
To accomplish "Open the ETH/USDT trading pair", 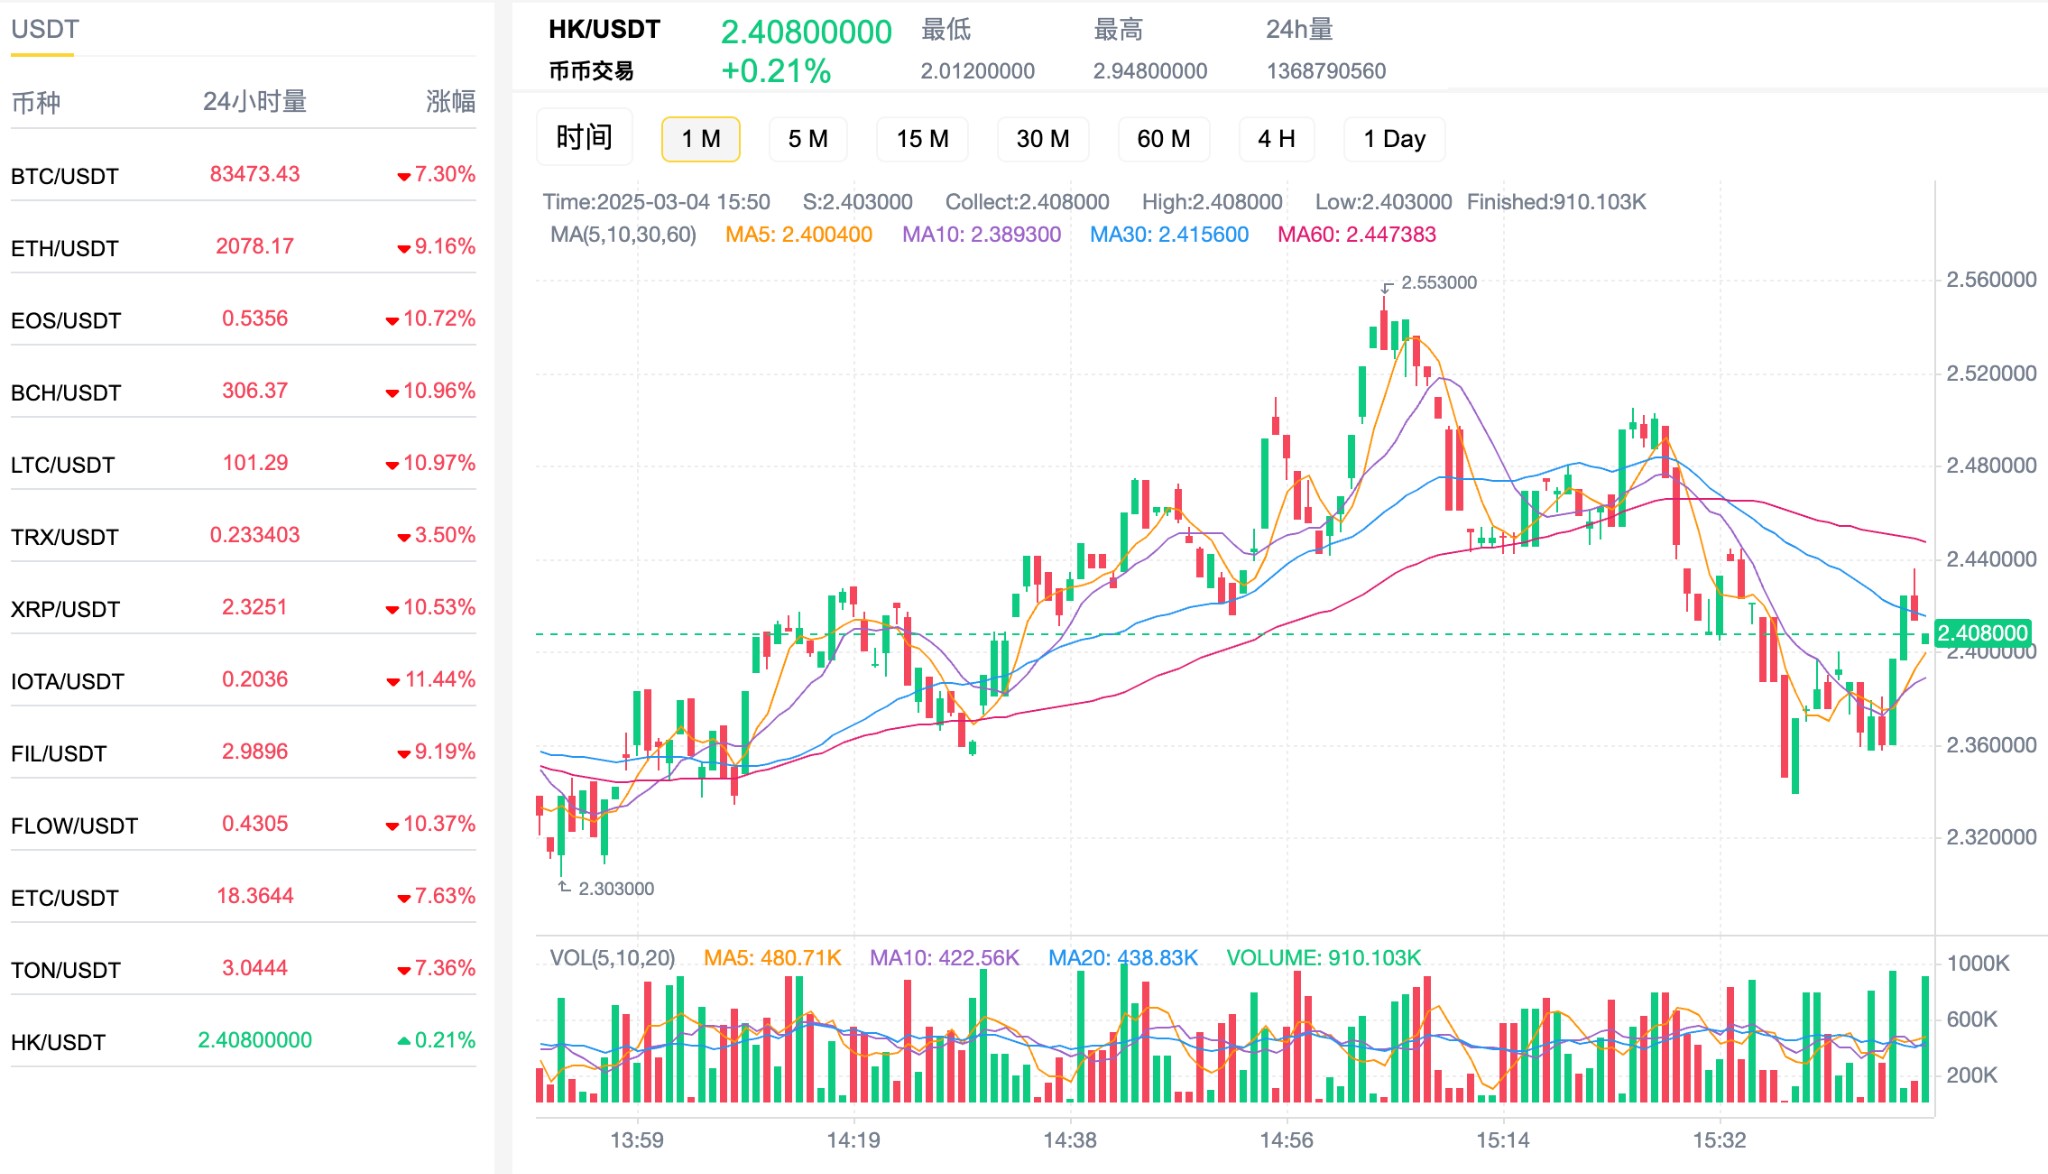I will click(x=243, y=247).
